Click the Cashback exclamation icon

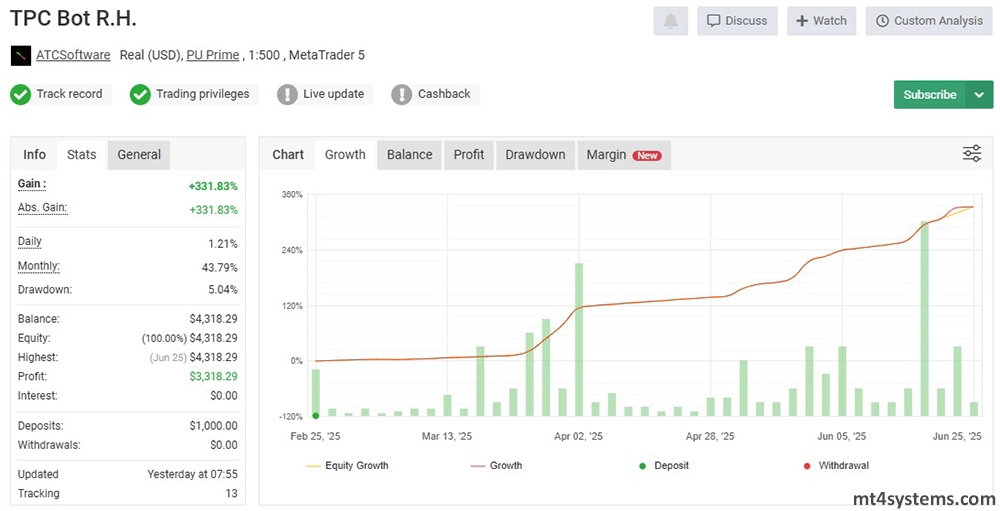point(402,94)
